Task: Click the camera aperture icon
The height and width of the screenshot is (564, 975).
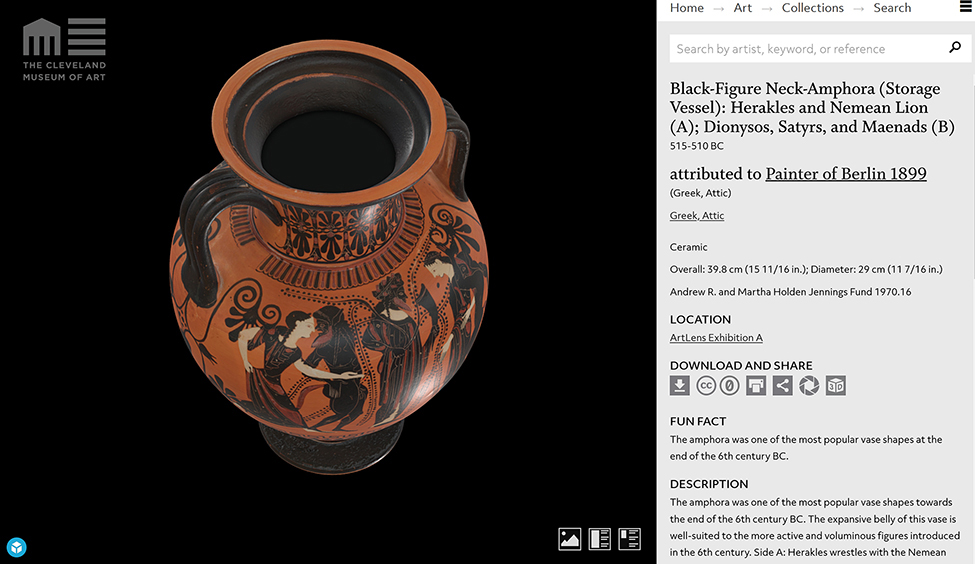Action: coord(809,386)
